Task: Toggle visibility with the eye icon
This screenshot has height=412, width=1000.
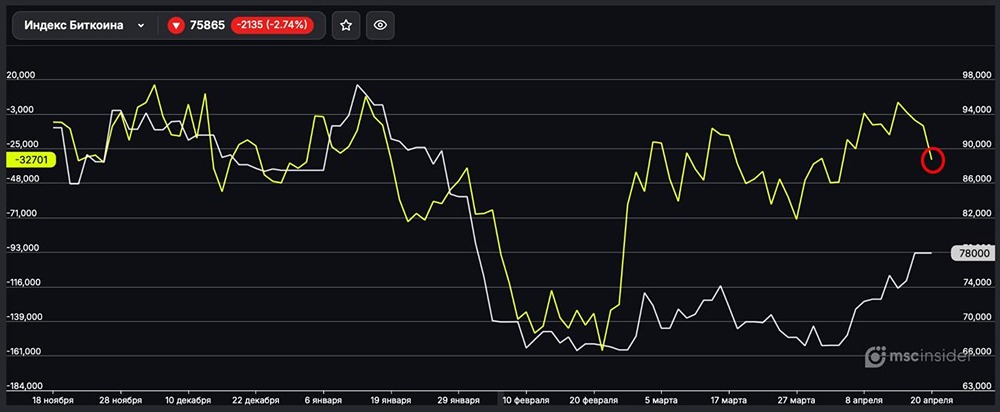Action: coord(379,26)
